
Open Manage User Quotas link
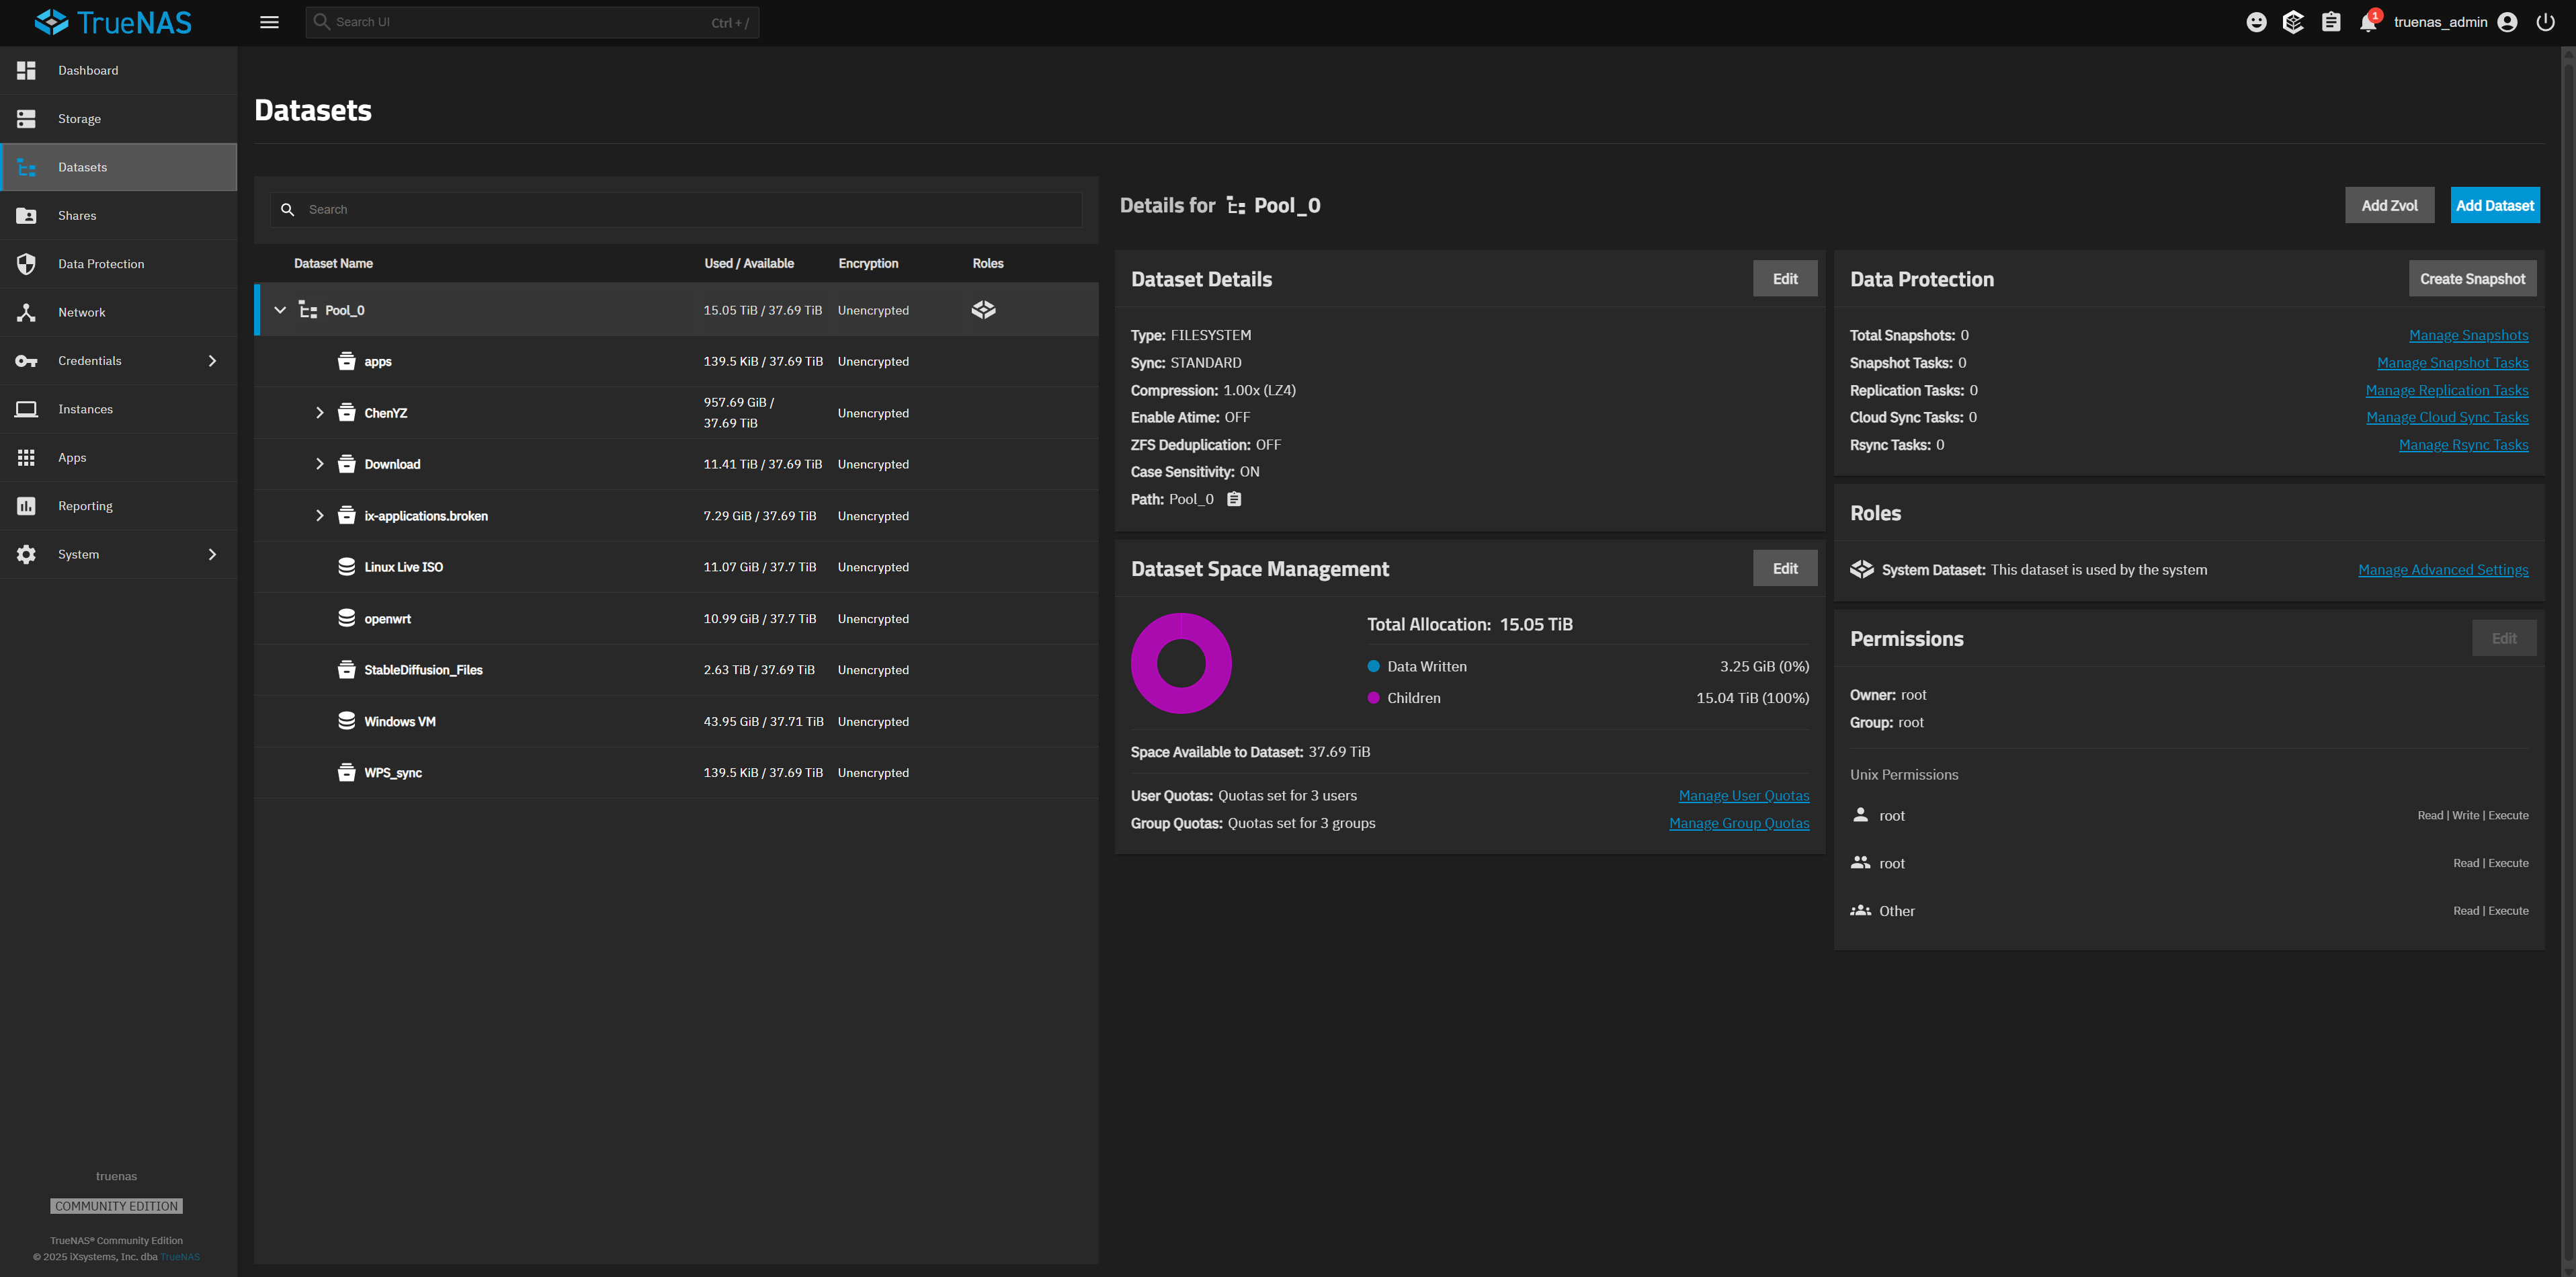point(1743,796)
